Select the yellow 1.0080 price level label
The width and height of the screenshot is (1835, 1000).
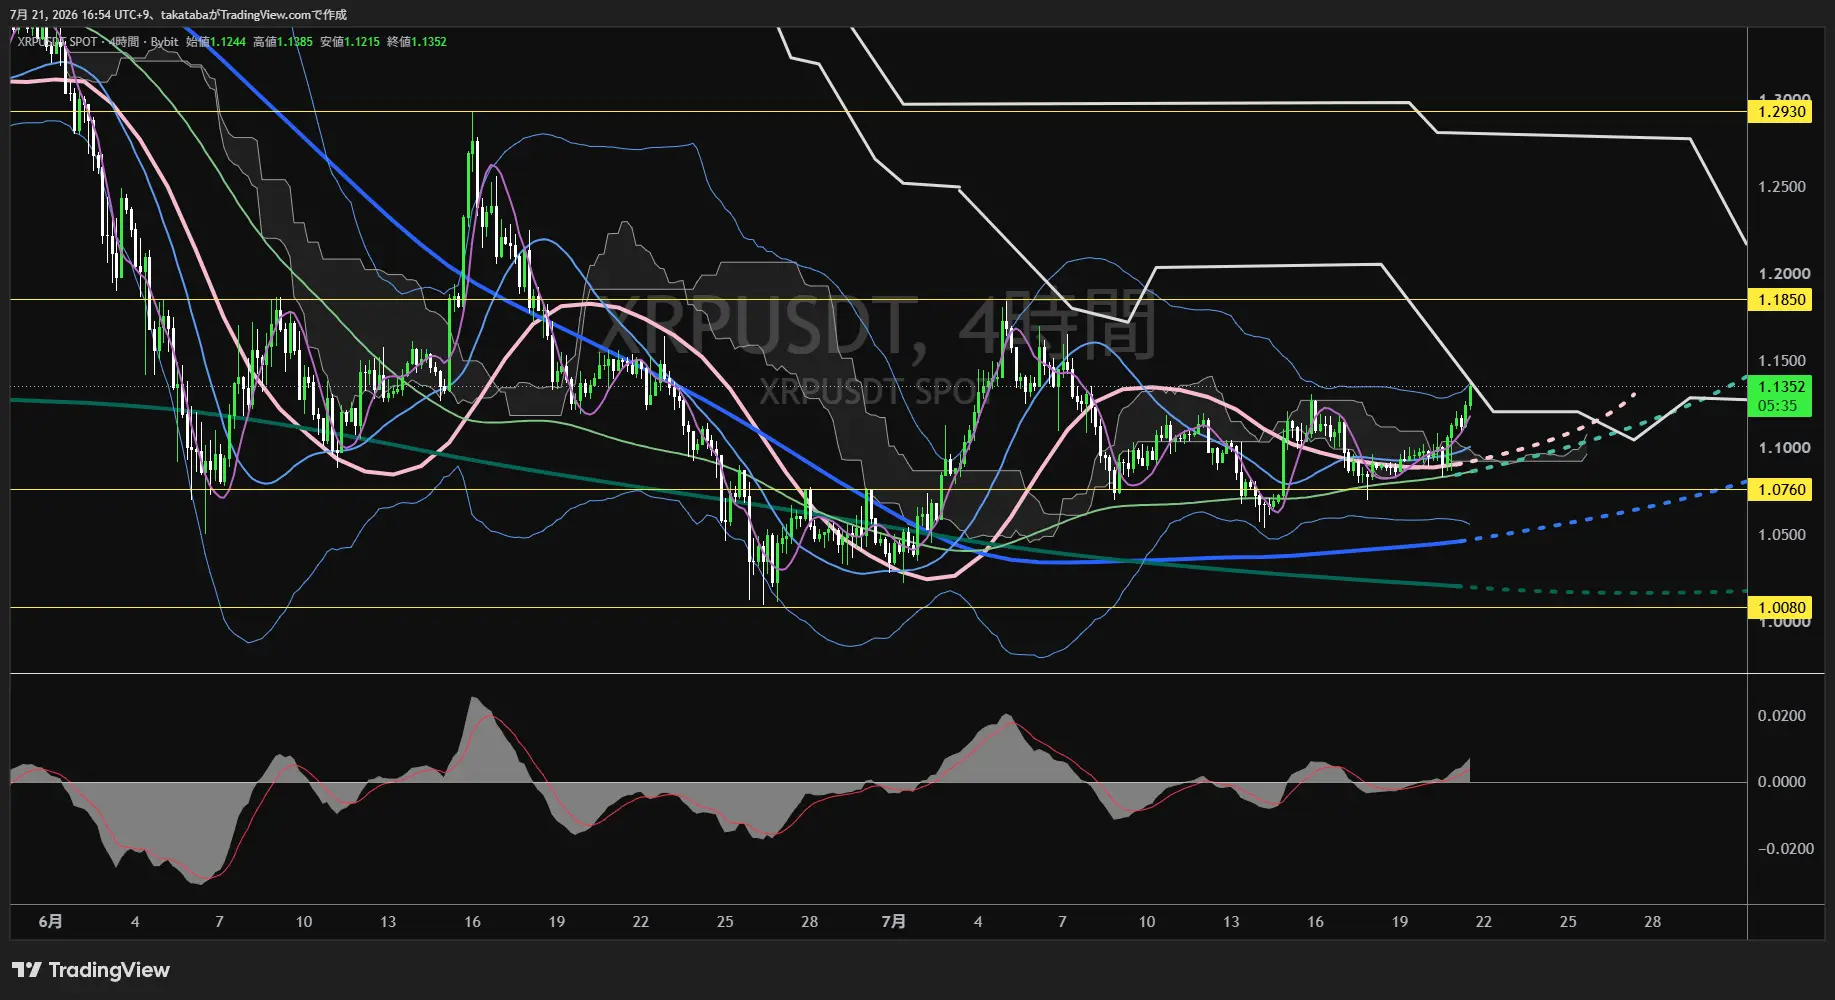1780,607
